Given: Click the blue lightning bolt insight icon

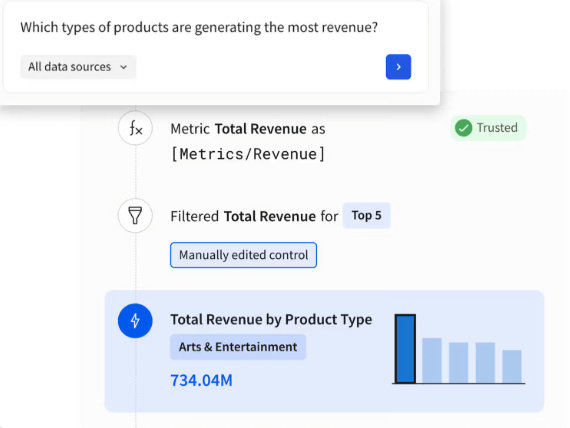Looking at the screenshot, I should (x=135, y=321).
